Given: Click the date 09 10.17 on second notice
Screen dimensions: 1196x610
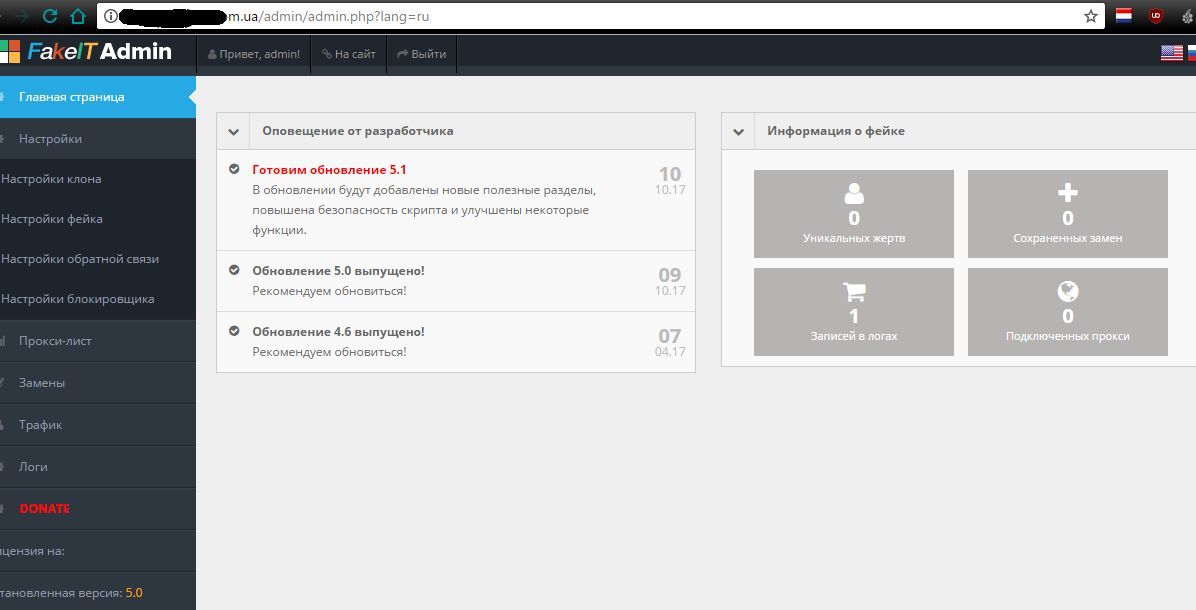Looking at the screenshot, I should tap(670, 281).
